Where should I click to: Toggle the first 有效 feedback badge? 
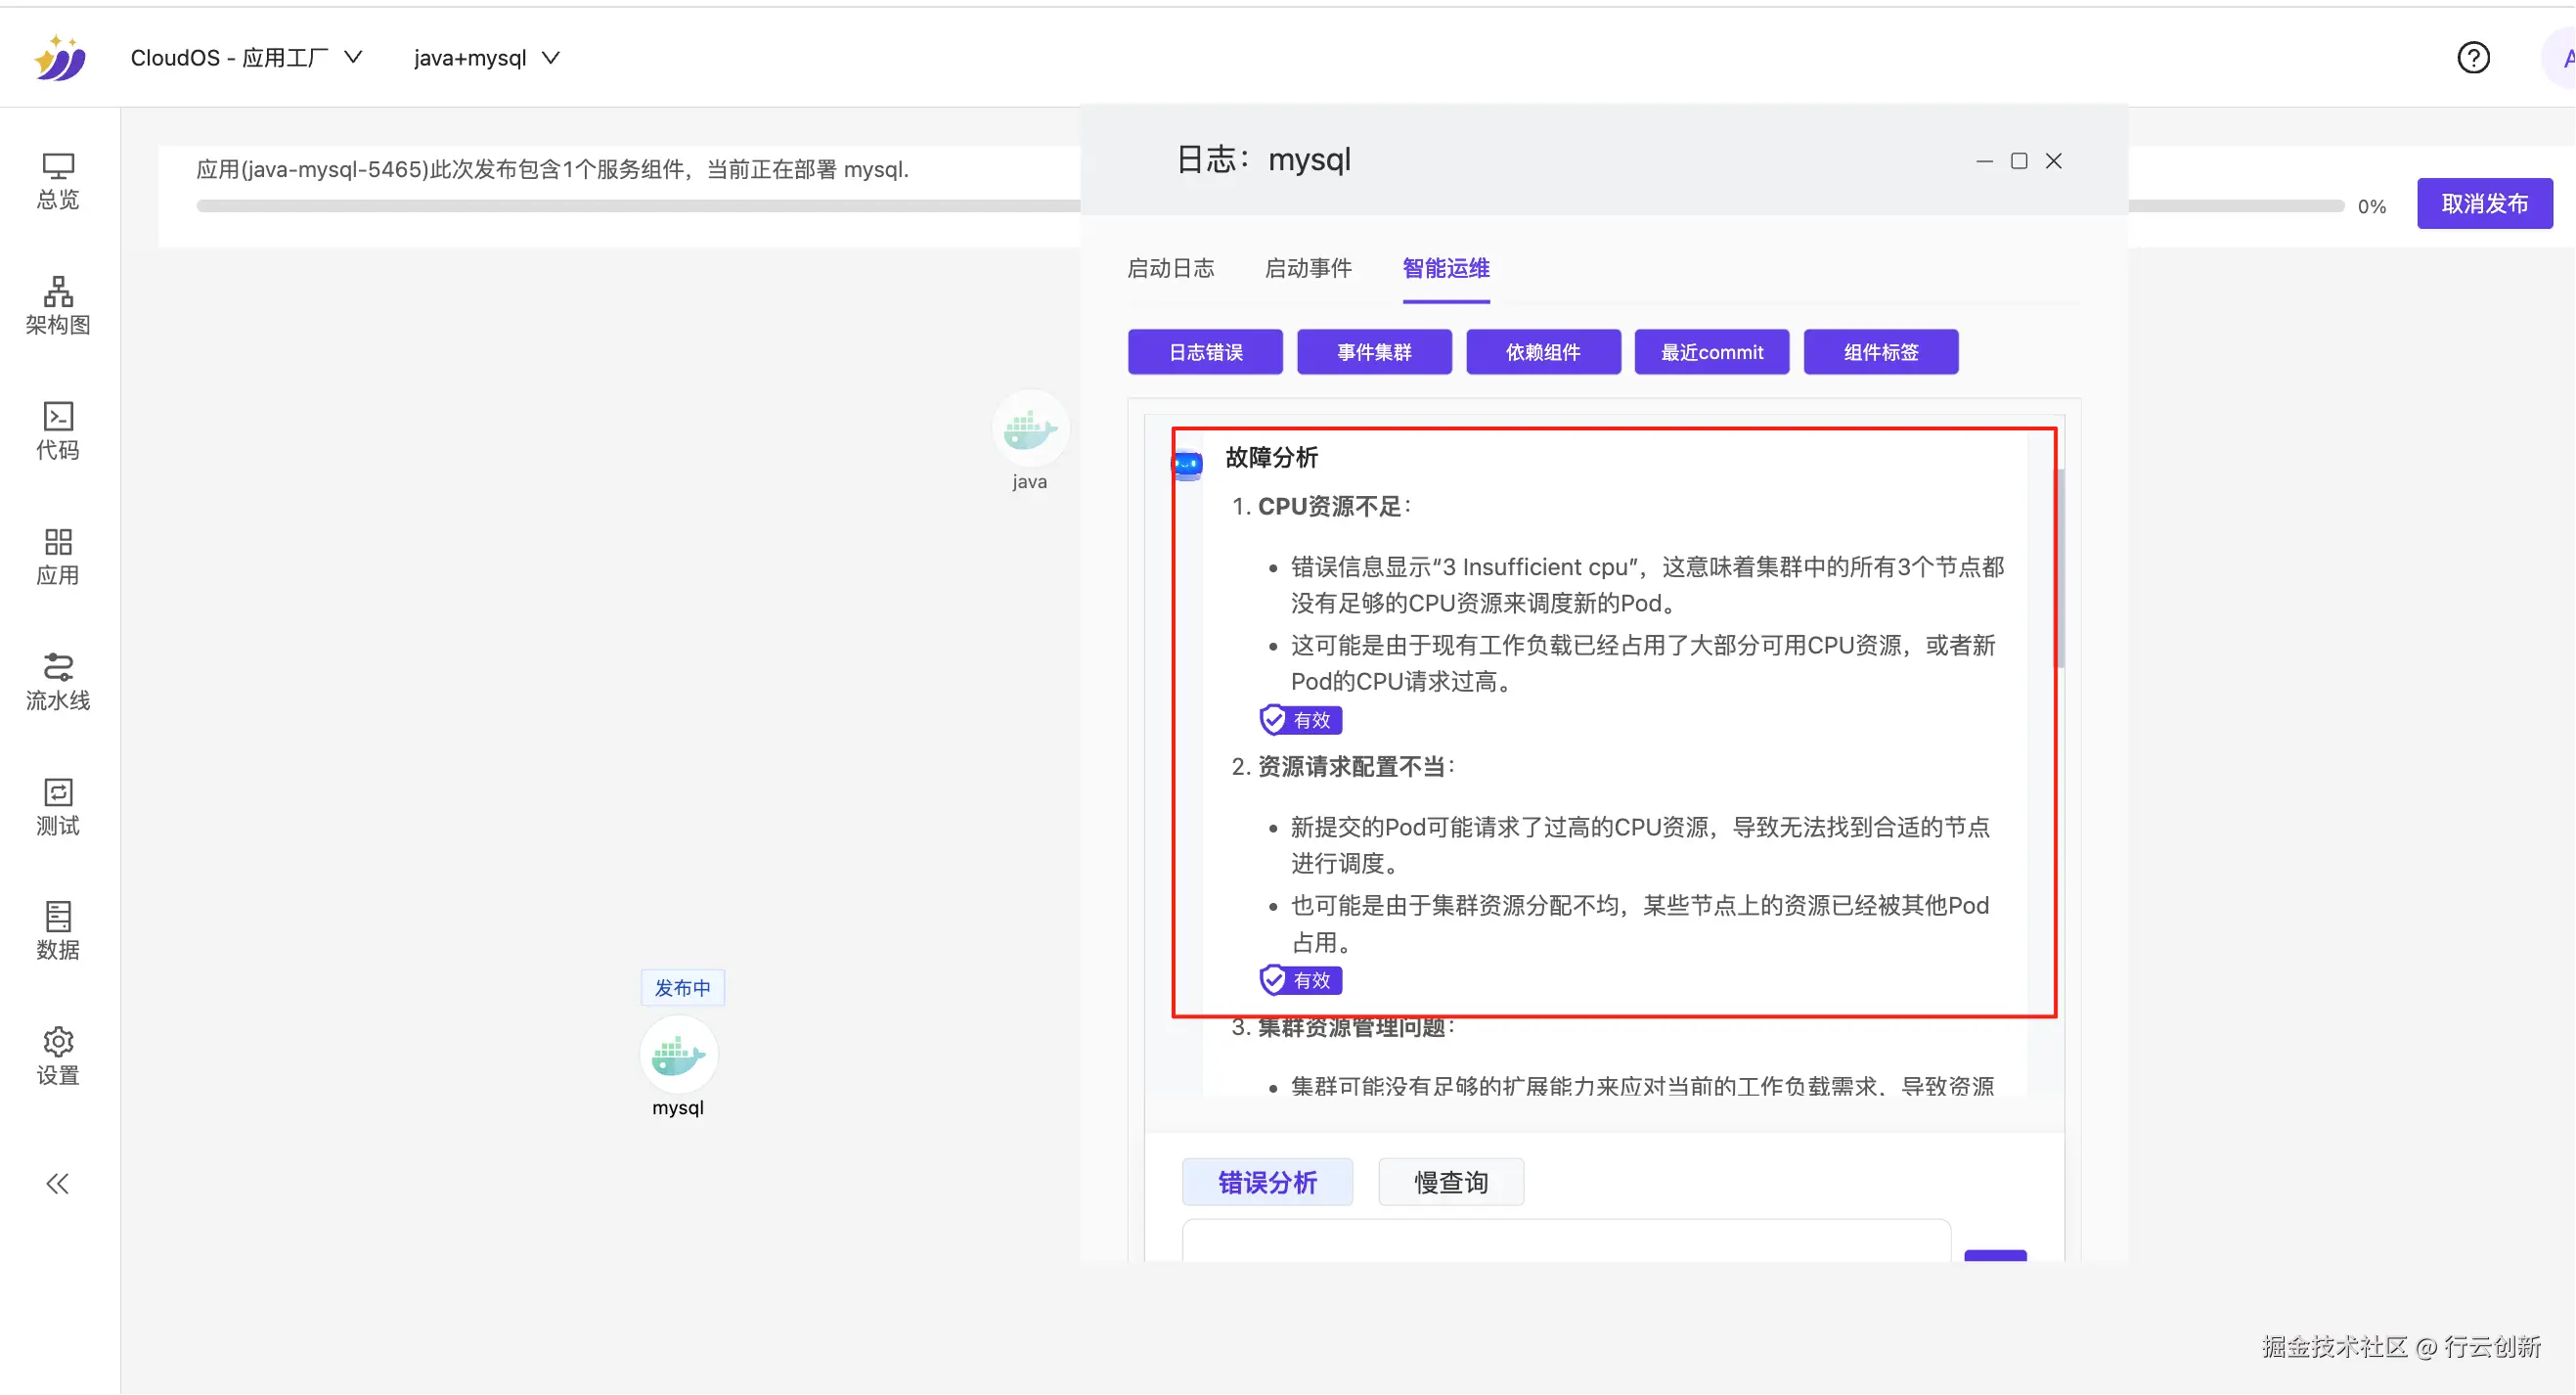pos(1300,720)
